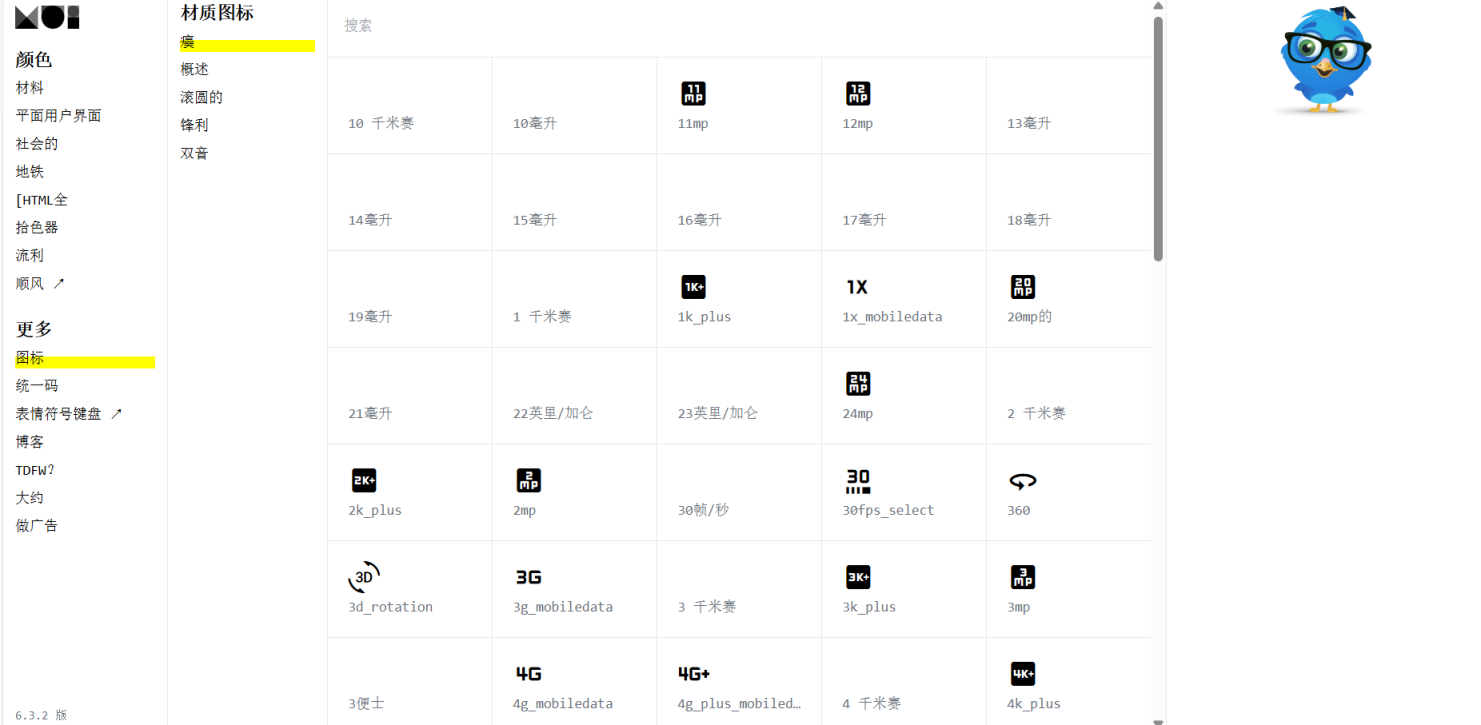The image size is (1481, 725).
Task: Switch to the 锋利 icon style
Action: point(194,125)
